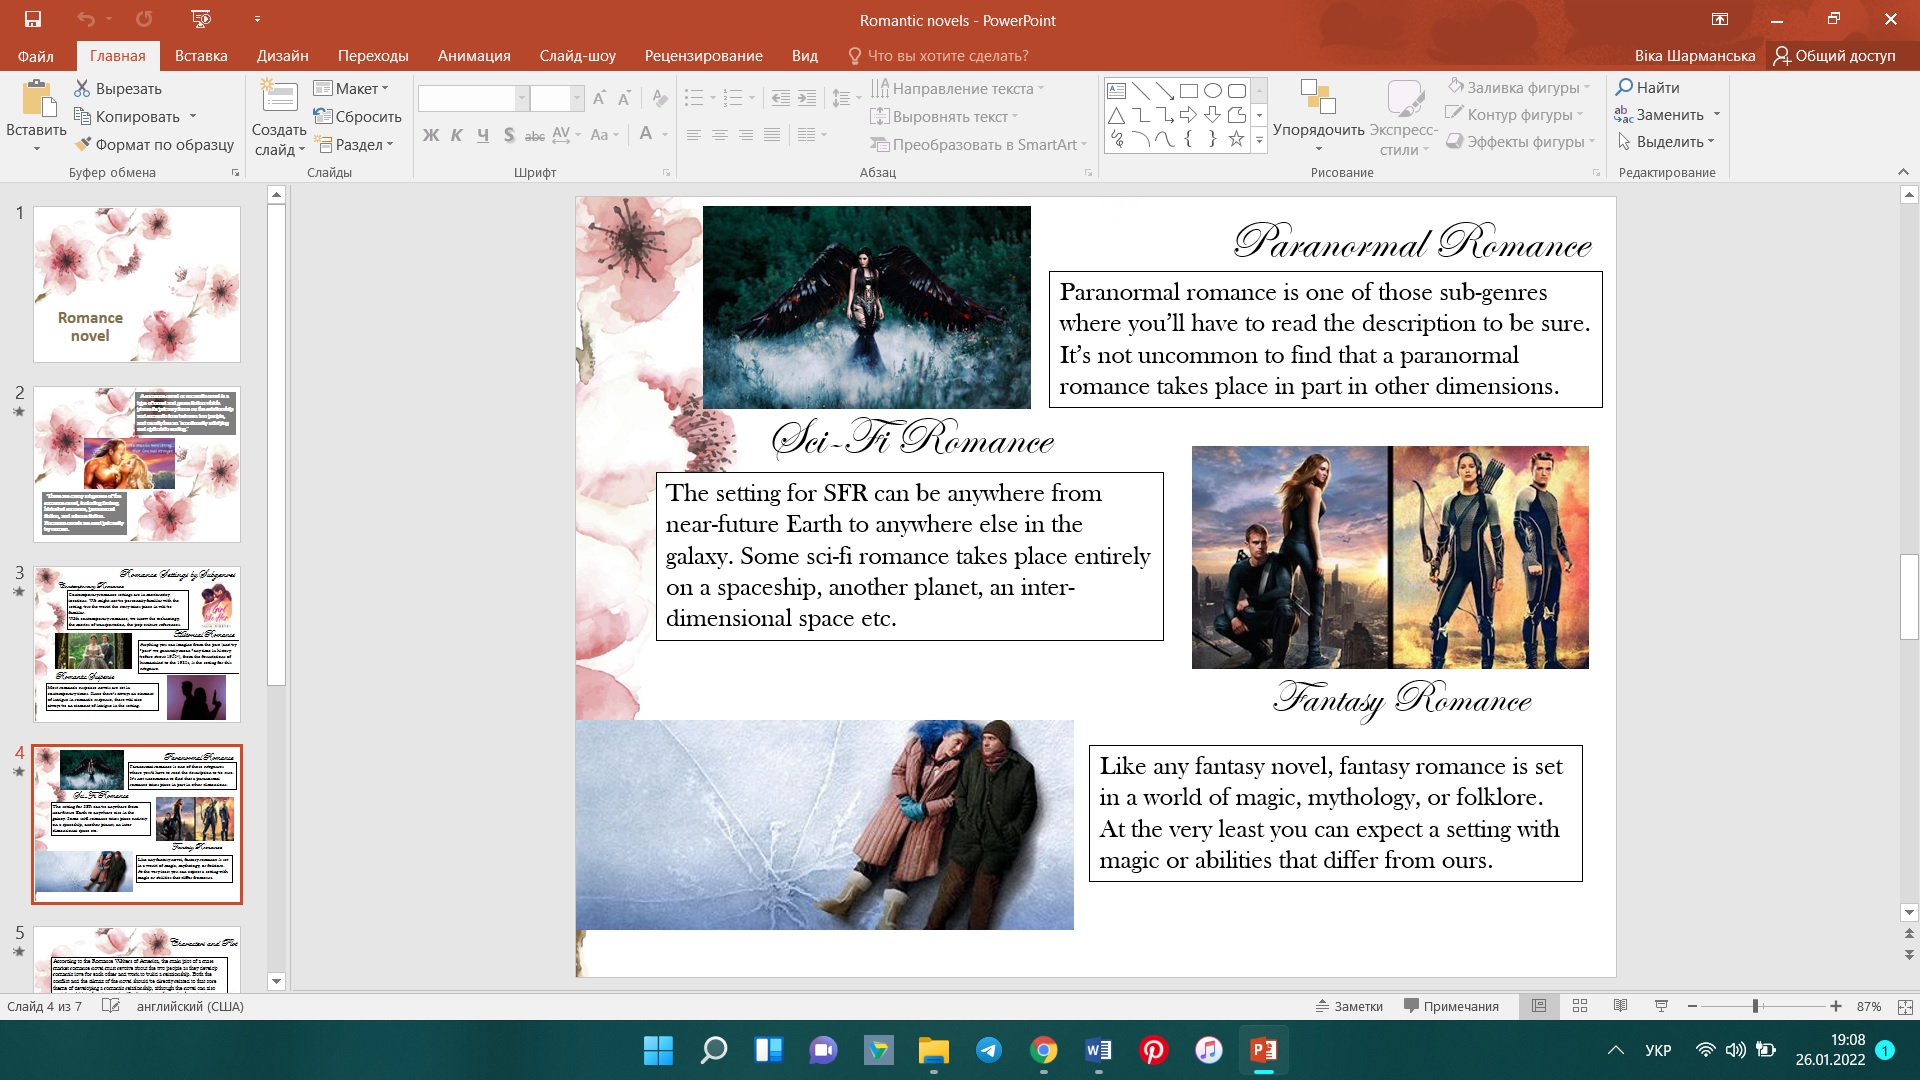The image size is (1920, 1080).
Task: Toggle text shadow (S) formatting
Action: pyautogui.click(x=509, y=135)
